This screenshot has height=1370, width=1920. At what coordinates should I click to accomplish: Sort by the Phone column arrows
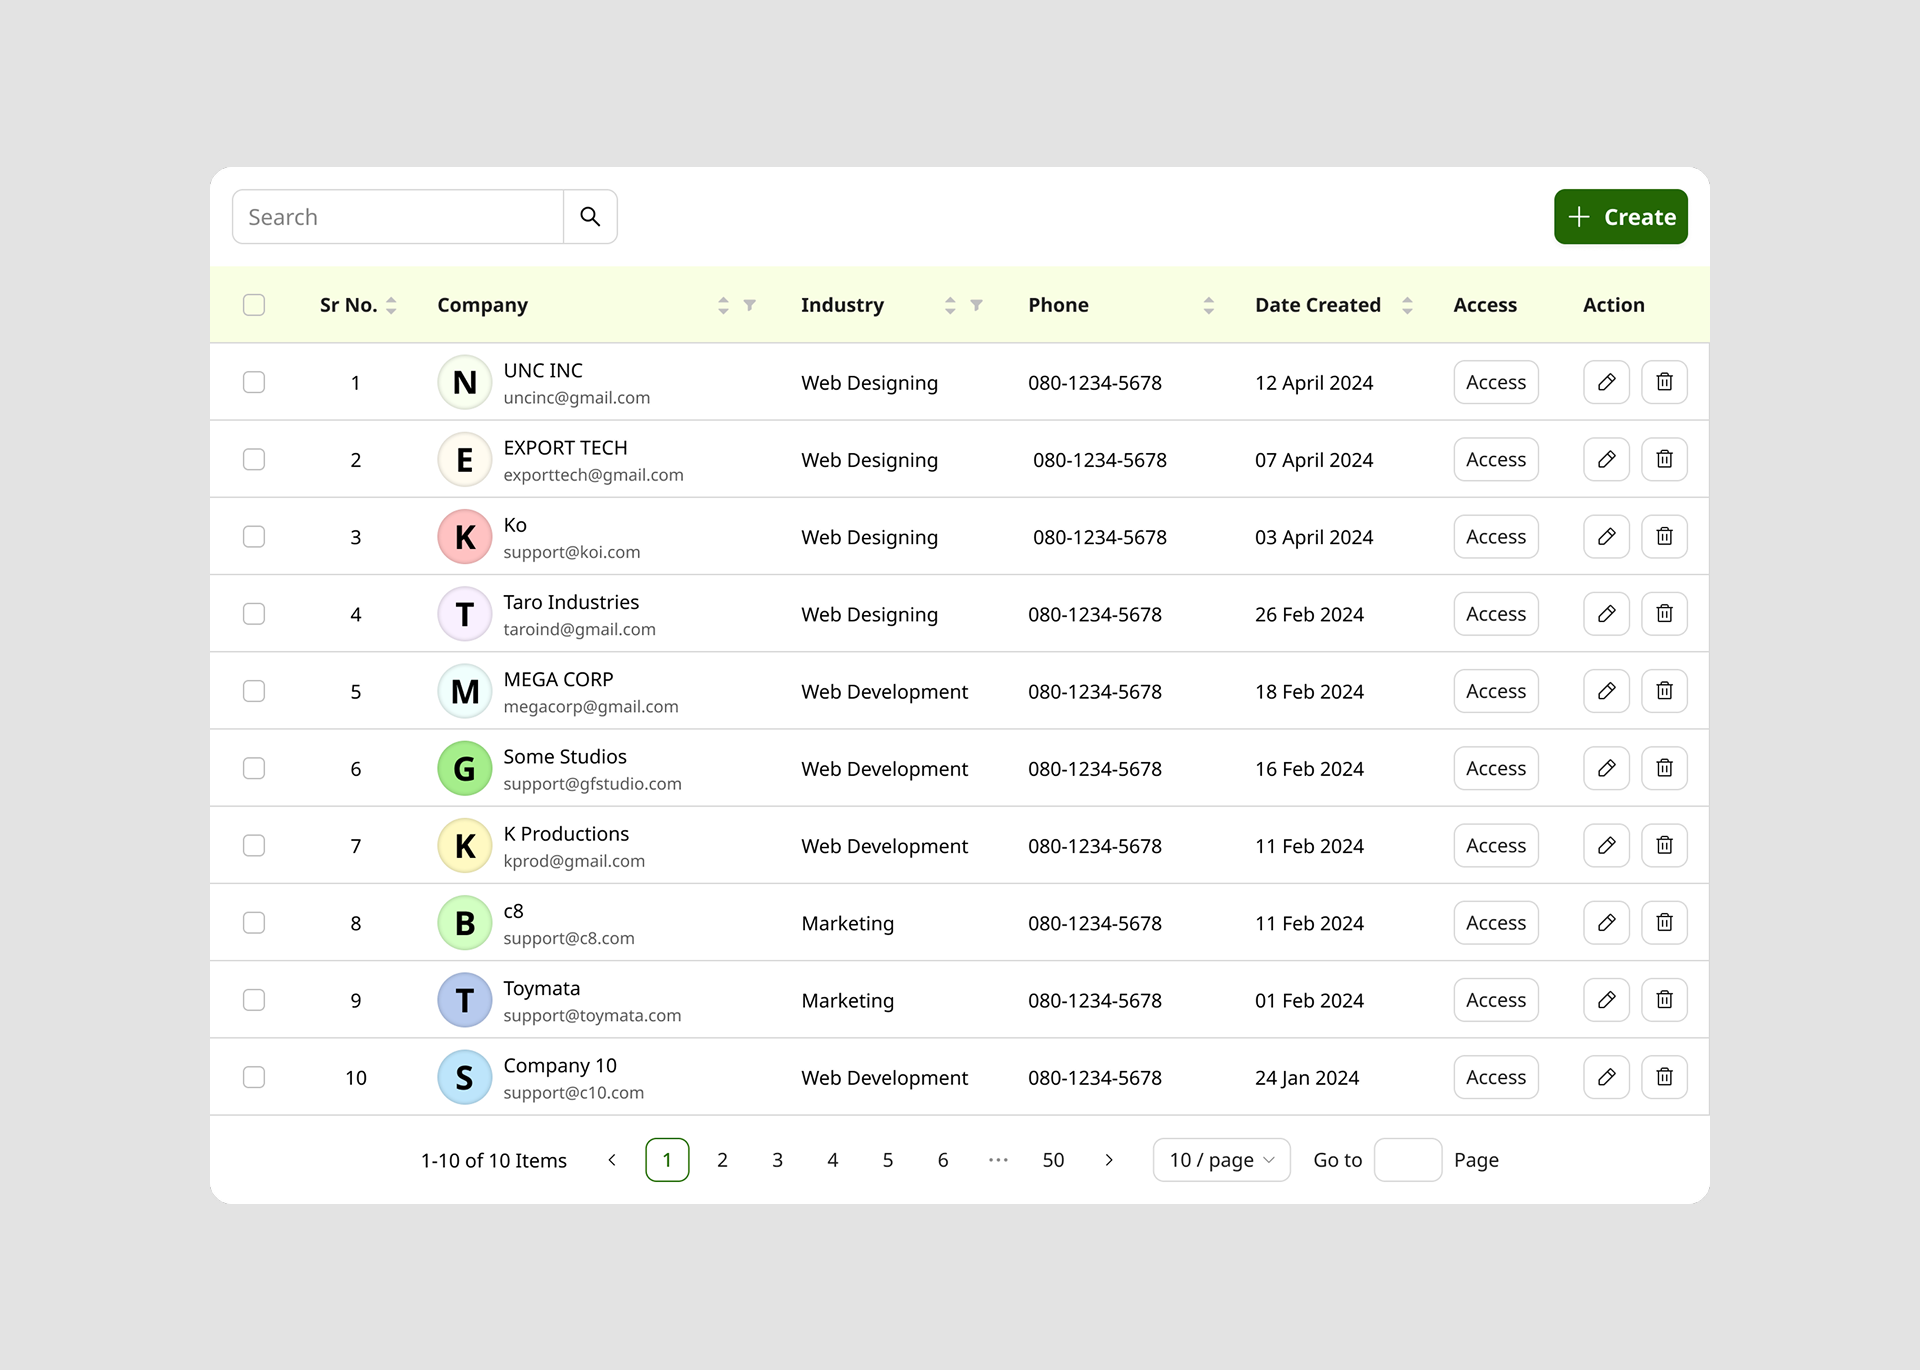pos(1208,305)
